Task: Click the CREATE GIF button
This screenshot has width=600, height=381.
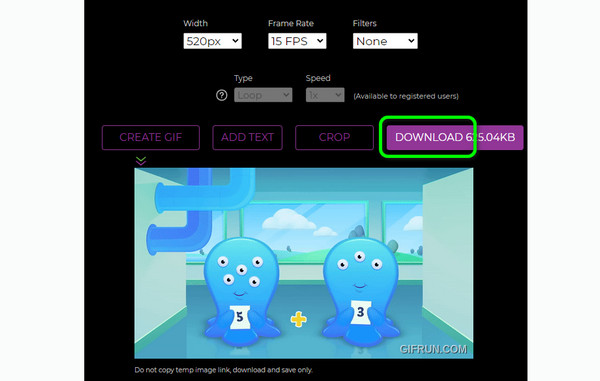Action: point(151,137)
